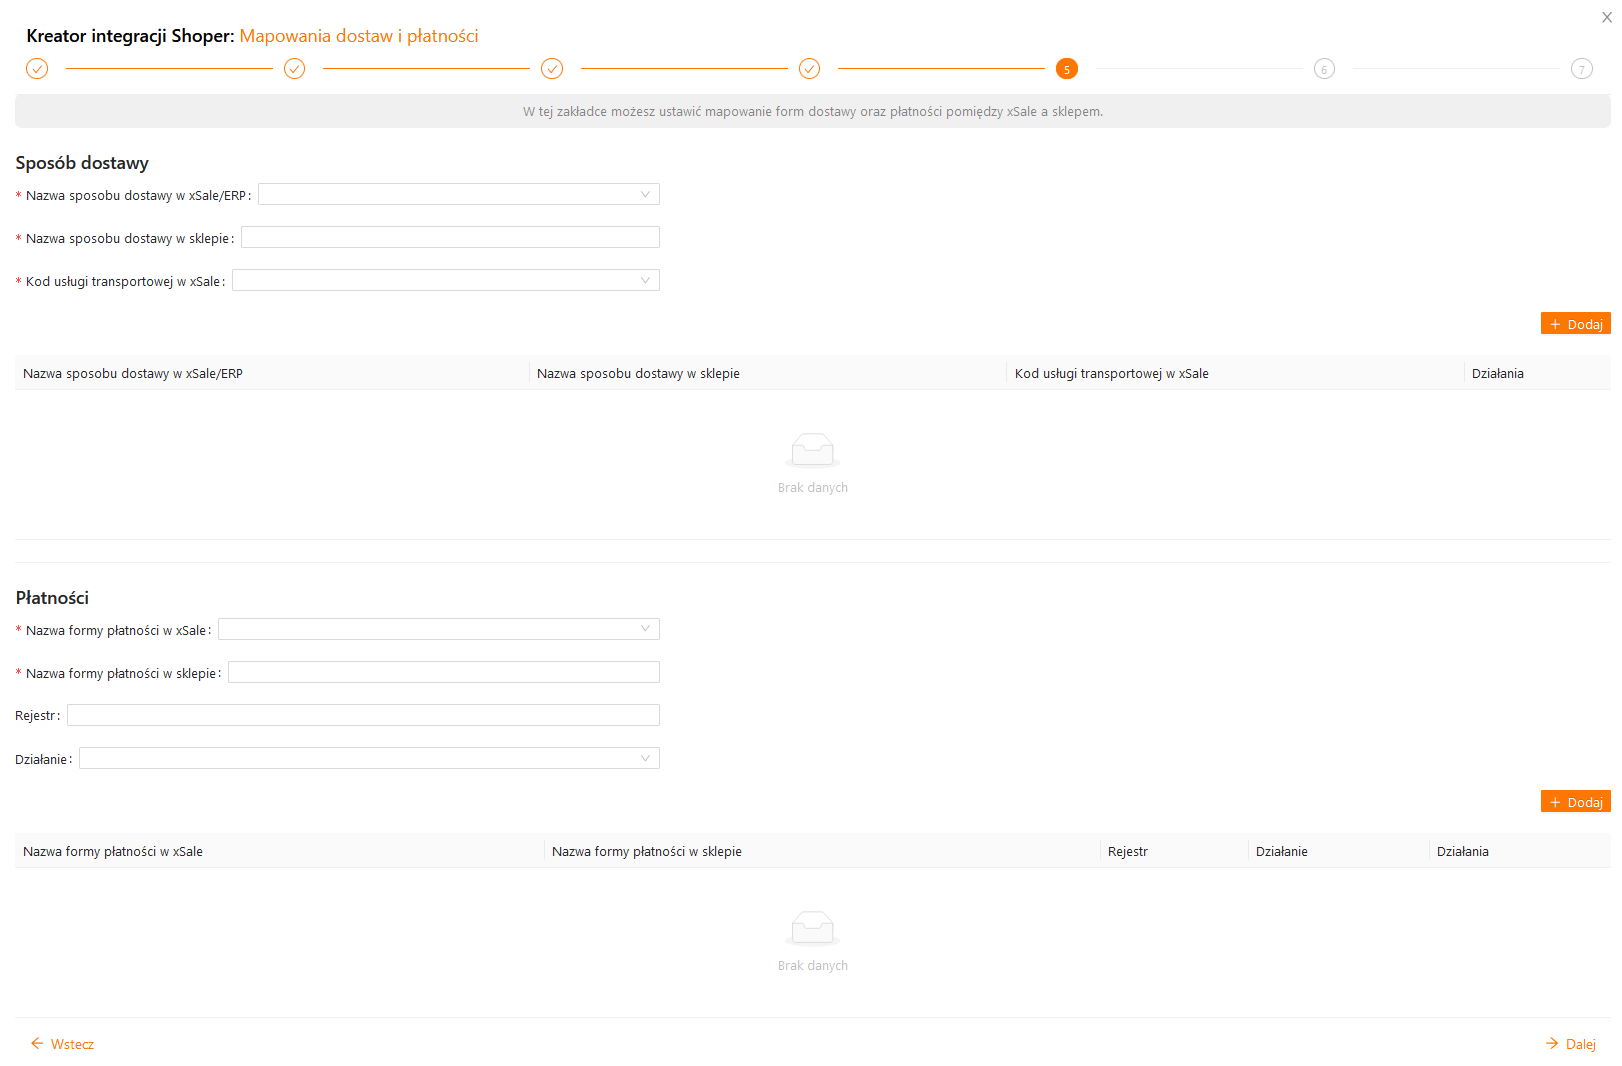Image resolution: width=1622 pixels, height=1066 pixels.
Task: Add the payment mapping with Dodaj
Action: (x=1575, y=802)
